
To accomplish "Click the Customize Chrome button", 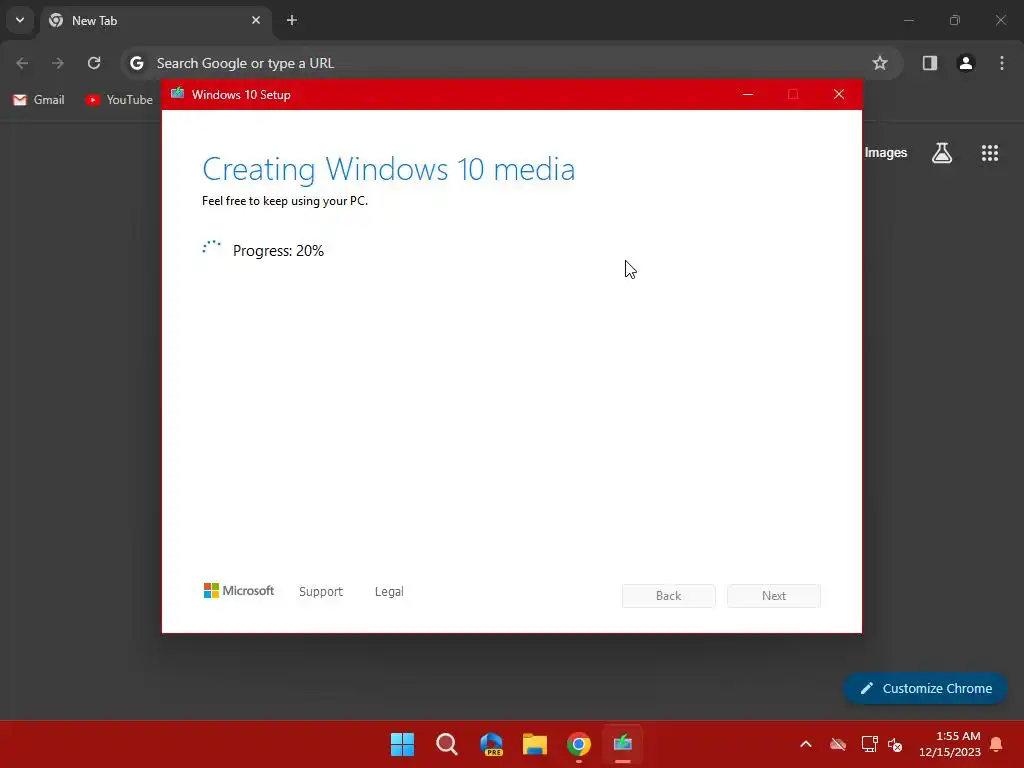I will click(925, 688).
